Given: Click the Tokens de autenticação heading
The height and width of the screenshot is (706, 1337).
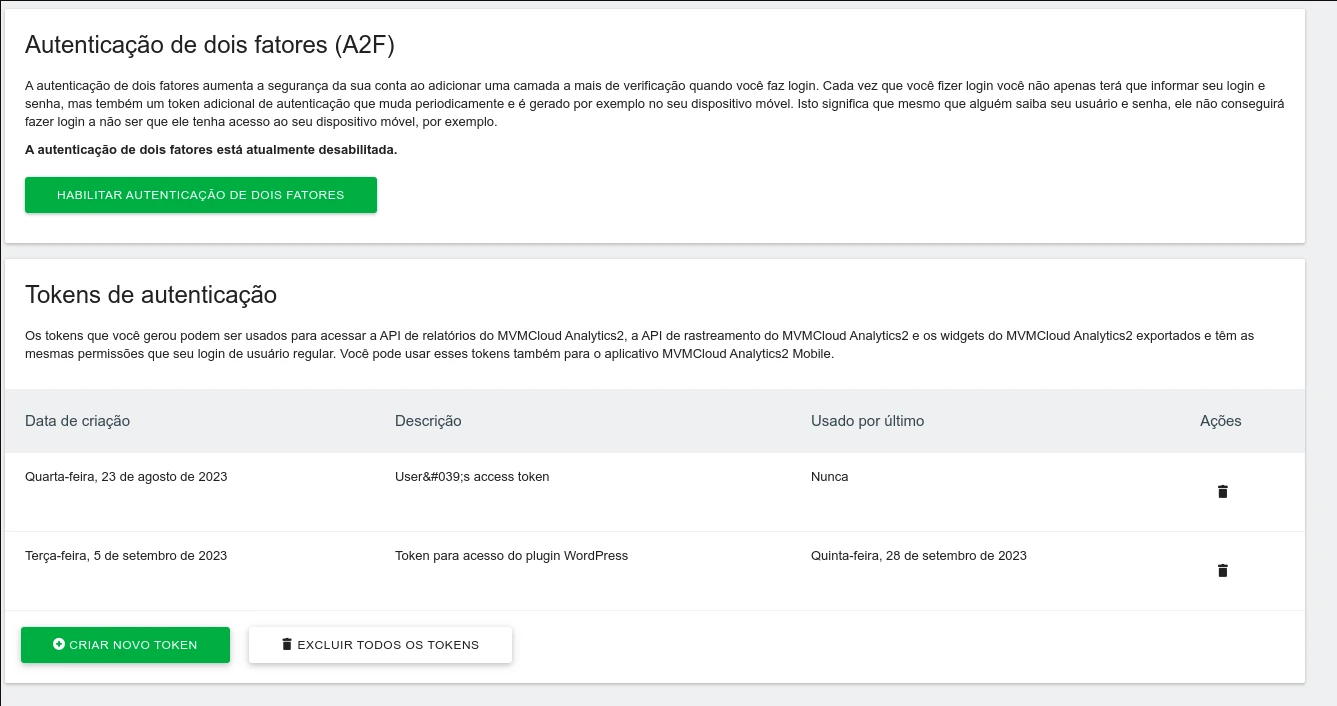Looking at the screenshot, I should (151, 295).
